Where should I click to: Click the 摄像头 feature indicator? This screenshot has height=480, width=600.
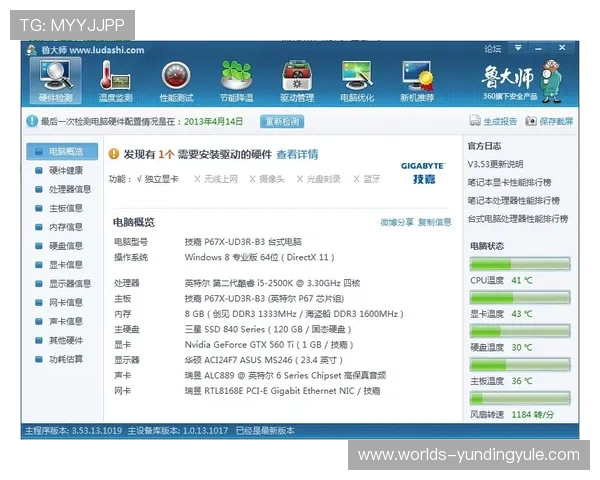[x=267, y=179]
